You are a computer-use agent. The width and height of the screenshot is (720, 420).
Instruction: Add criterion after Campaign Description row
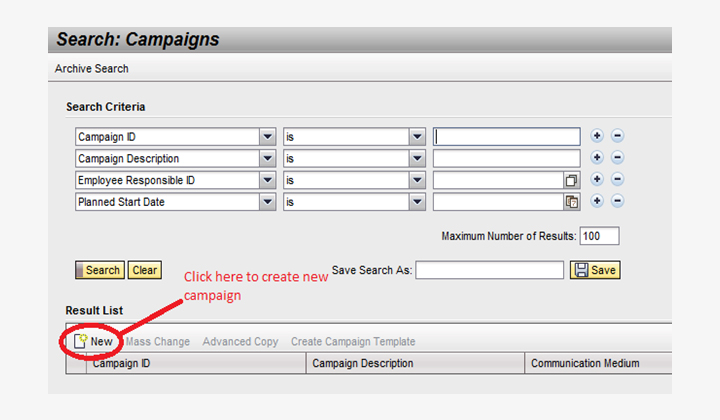[597, 158]
